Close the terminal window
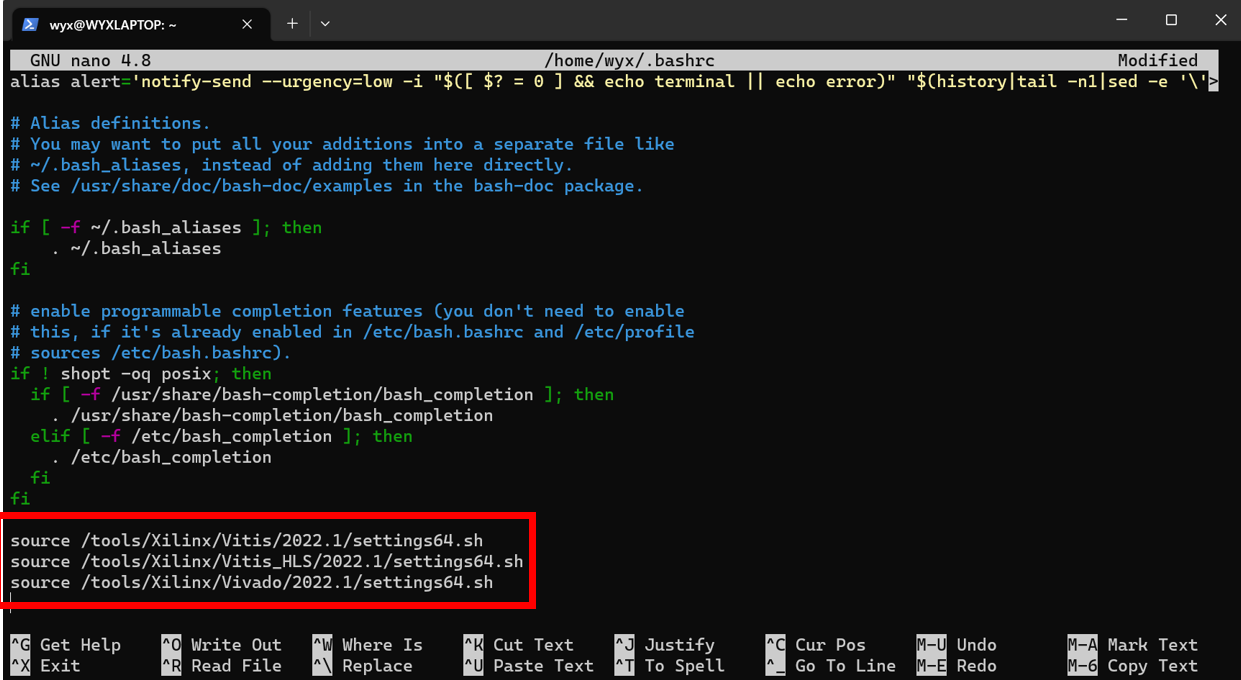 coord(1219,20)
